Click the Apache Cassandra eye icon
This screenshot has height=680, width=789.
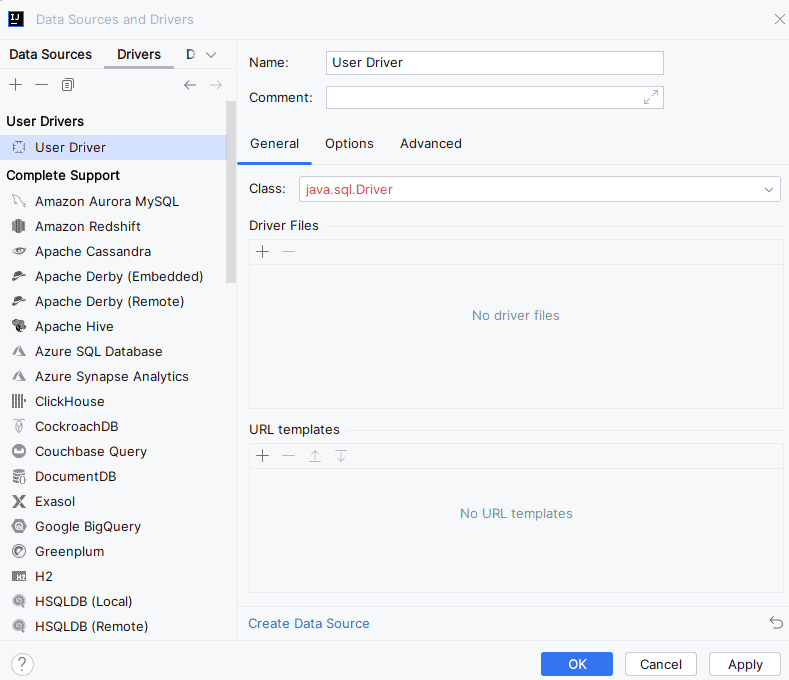(19, 251)
